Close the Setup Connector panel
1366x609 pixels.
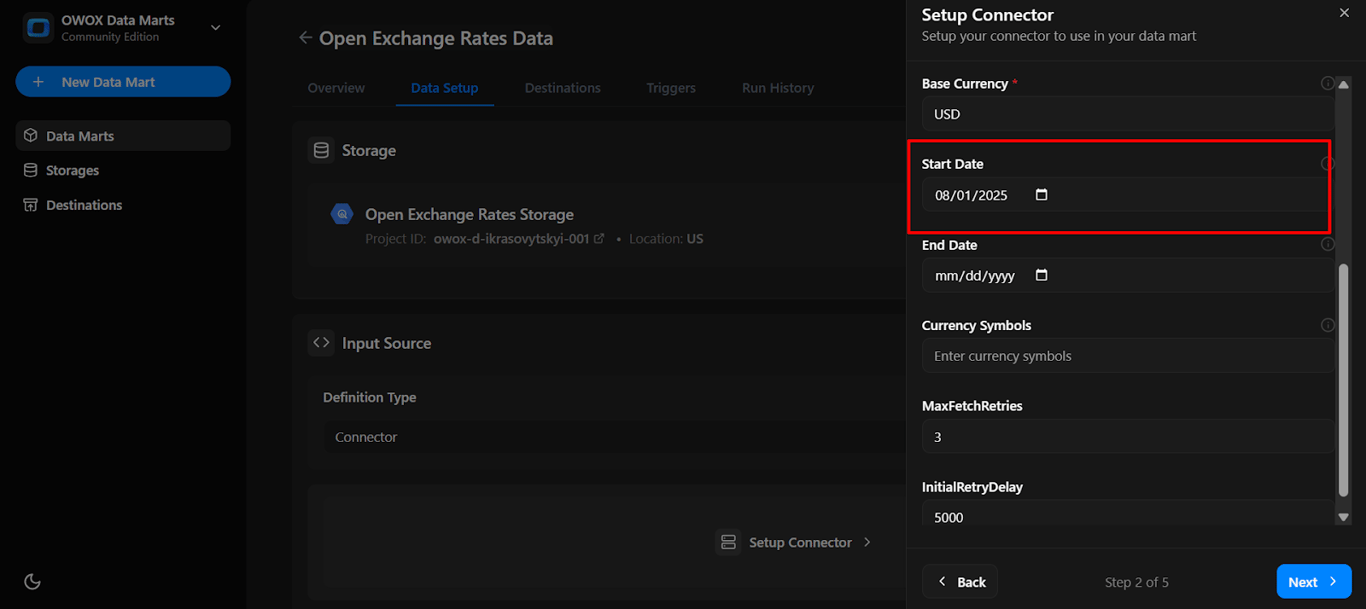(1343, 13)
